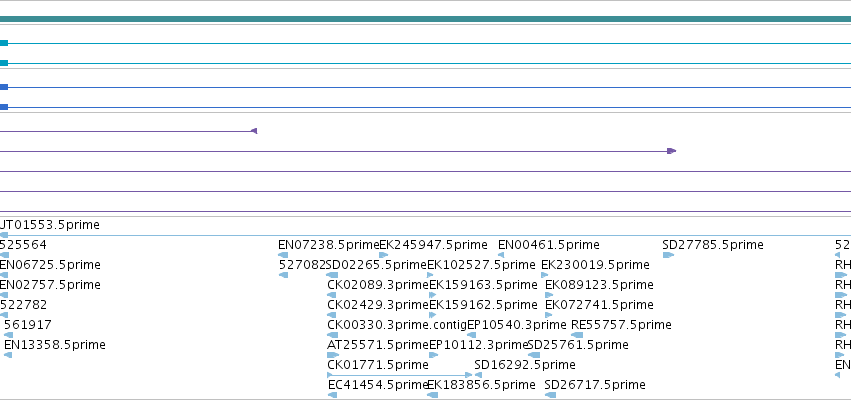
Task: Click the 527082 feature label
Action: point(302,265)
